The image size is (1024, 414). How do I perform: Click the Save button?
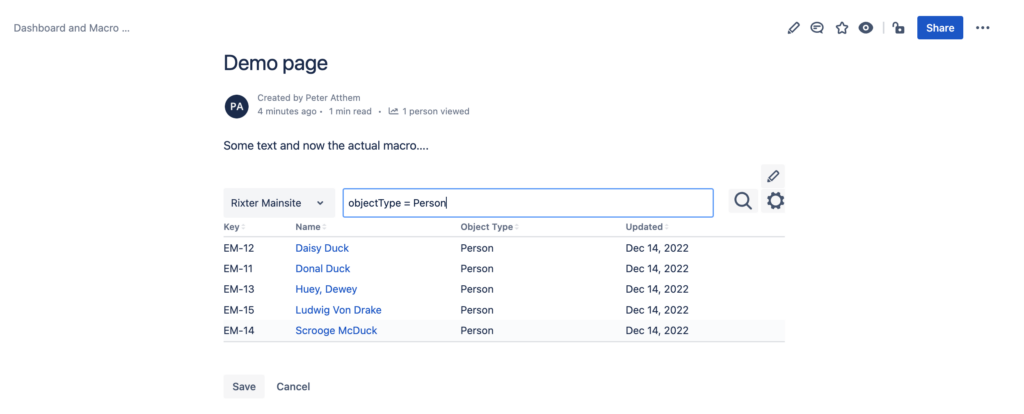[244, 387]
